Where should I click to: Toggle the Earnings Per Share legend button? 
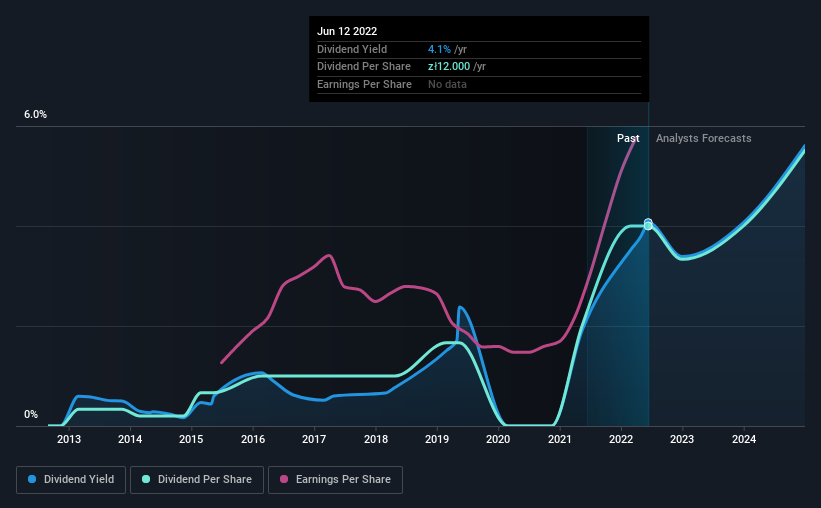335,479
